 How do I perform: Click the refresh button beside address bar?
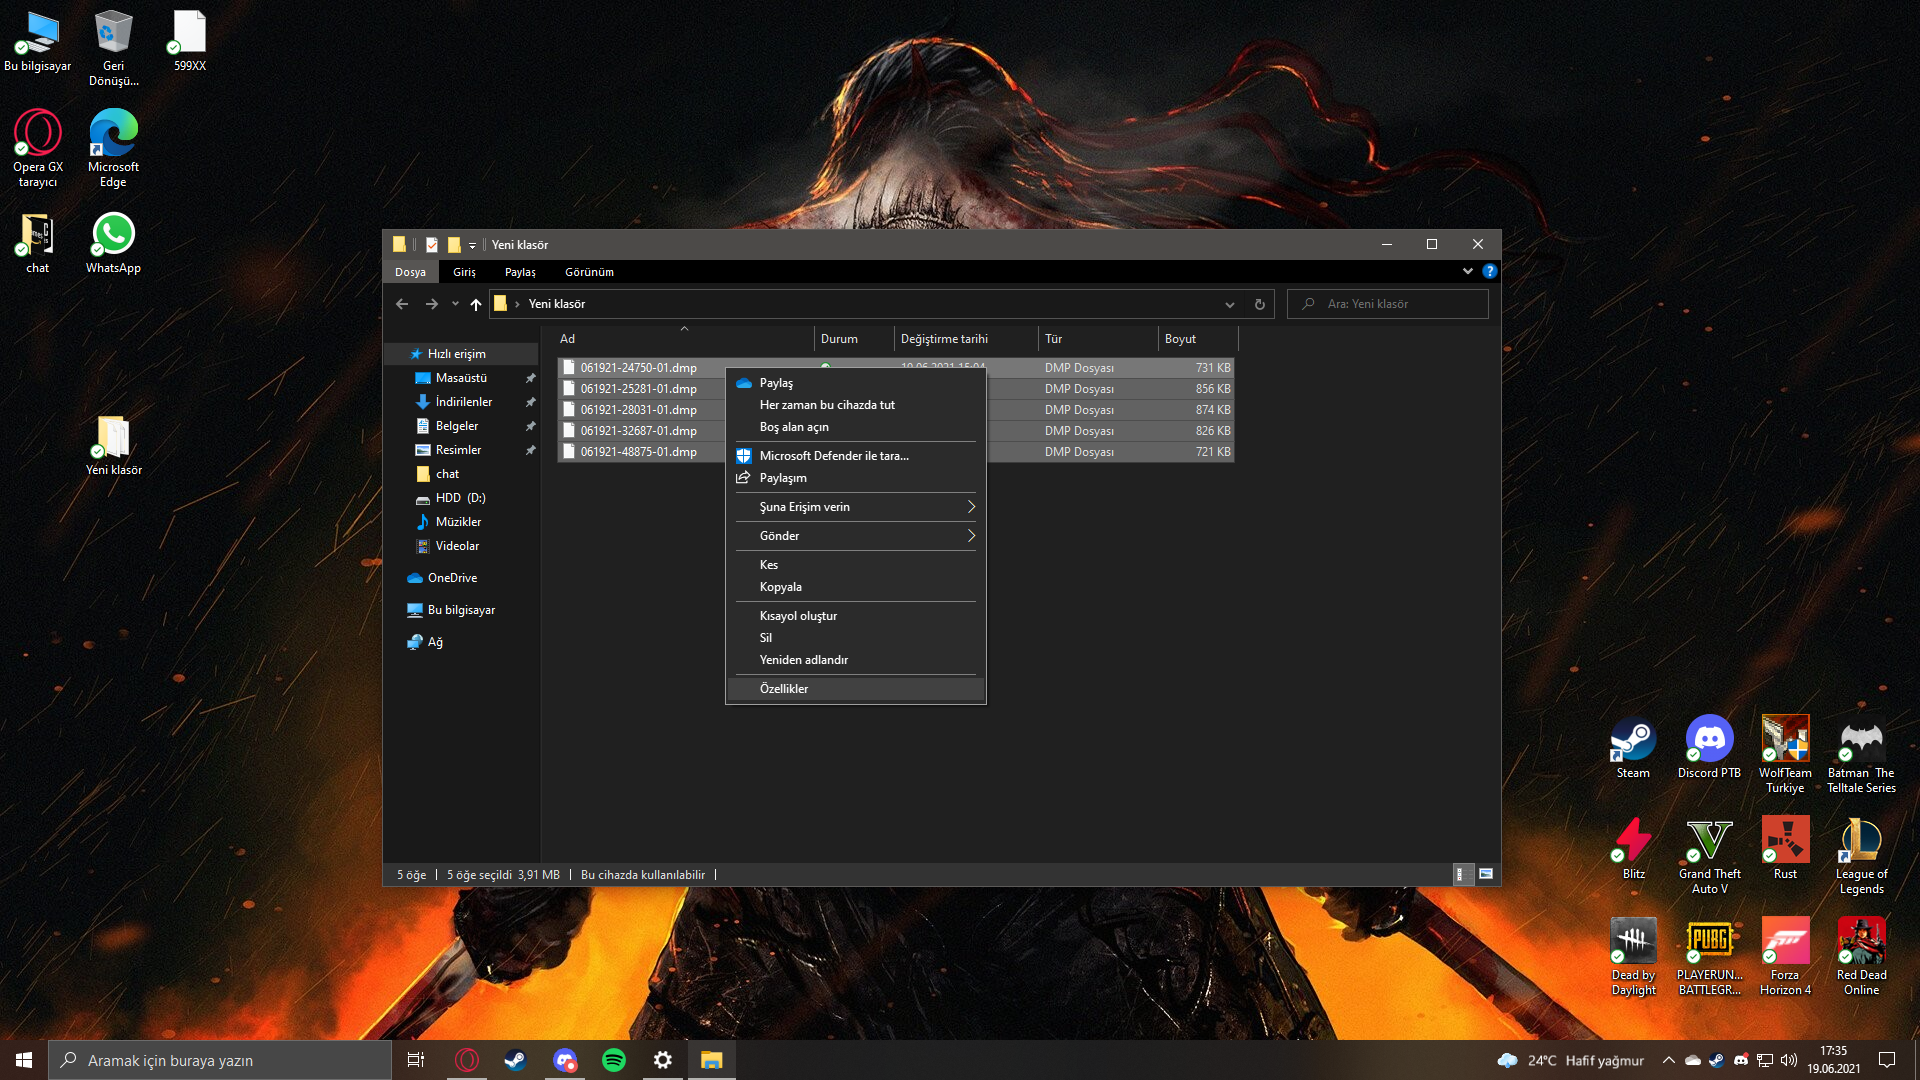(x=1260, y=304)
